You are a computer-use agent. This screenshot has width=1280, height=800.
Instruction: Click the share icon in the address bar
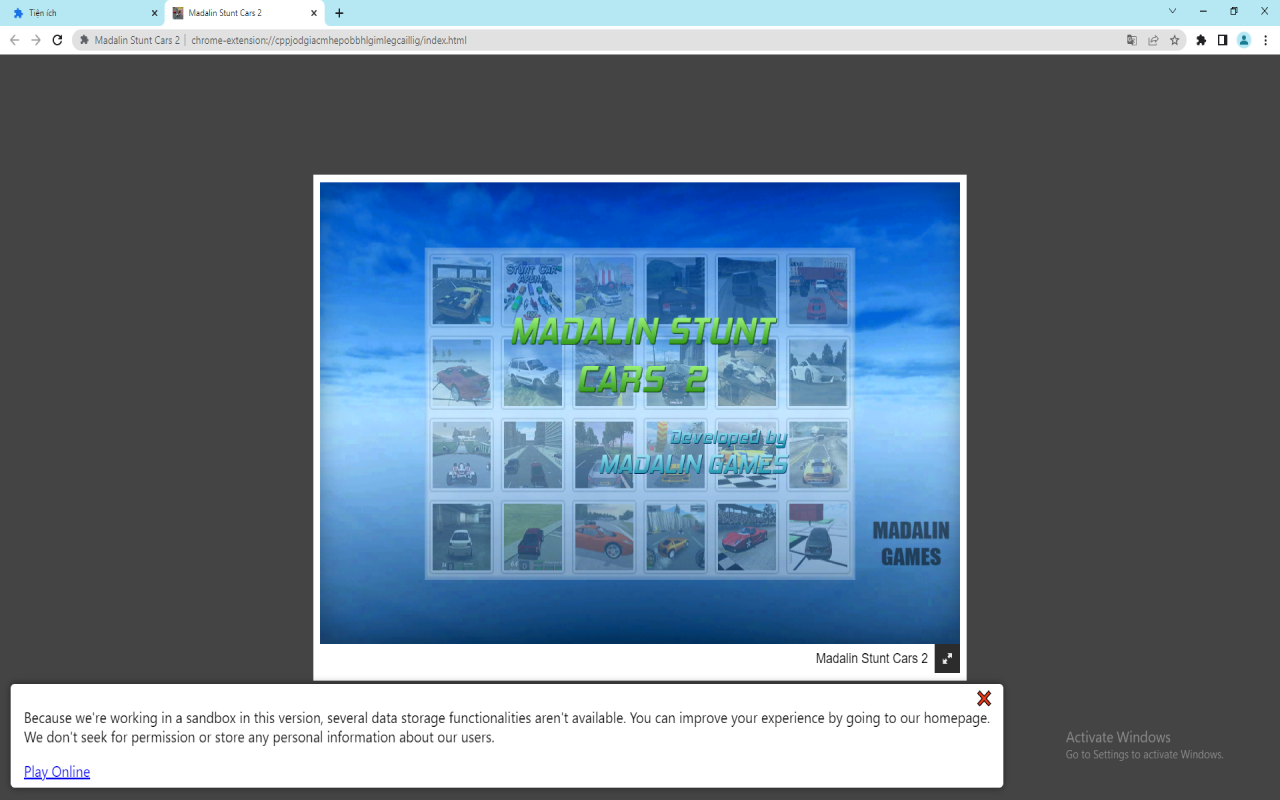pyautogui.click(x=1153, y=40)
